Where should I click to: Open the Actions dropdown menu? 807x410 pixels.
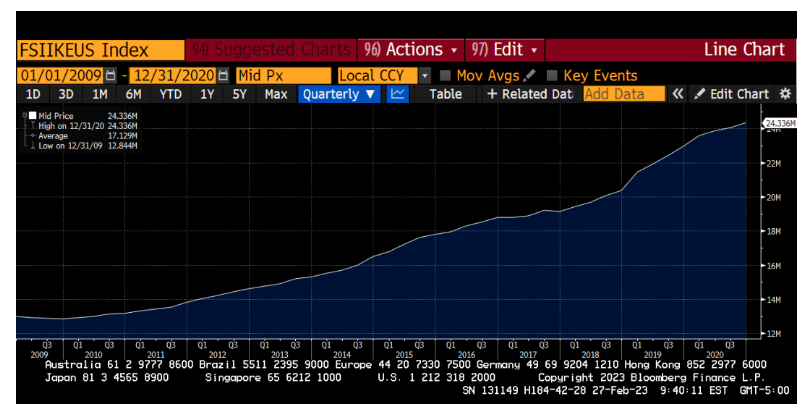tap(411, 50)
